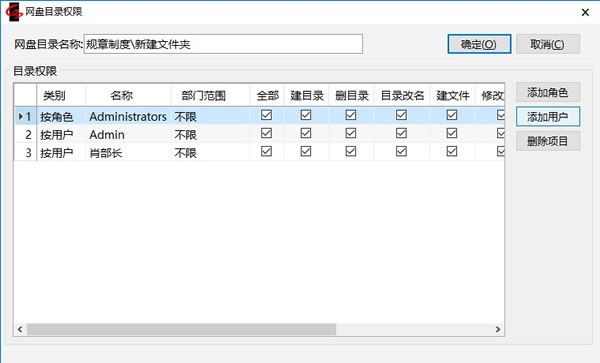Click the Admin name cell
This screenshot has height=363, width=600.
[x=128, y=134]
